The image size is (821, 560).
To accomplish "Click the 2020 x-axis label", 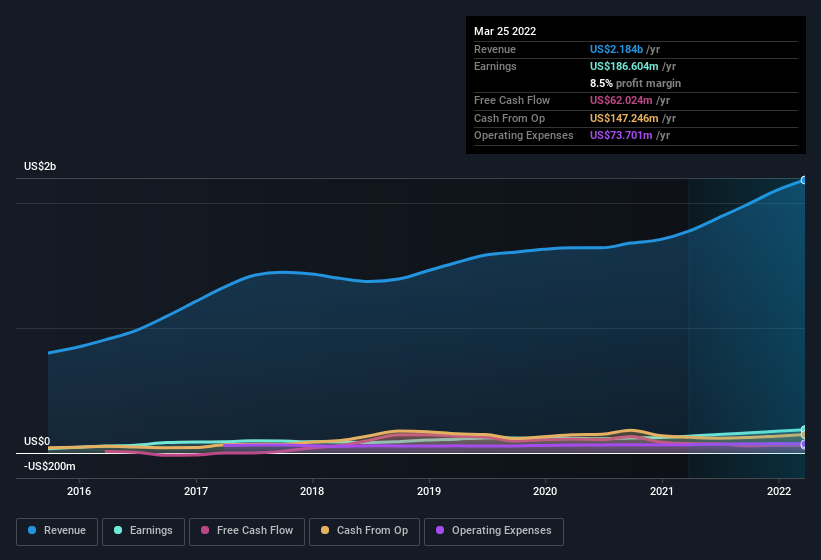I will (545, 491).
